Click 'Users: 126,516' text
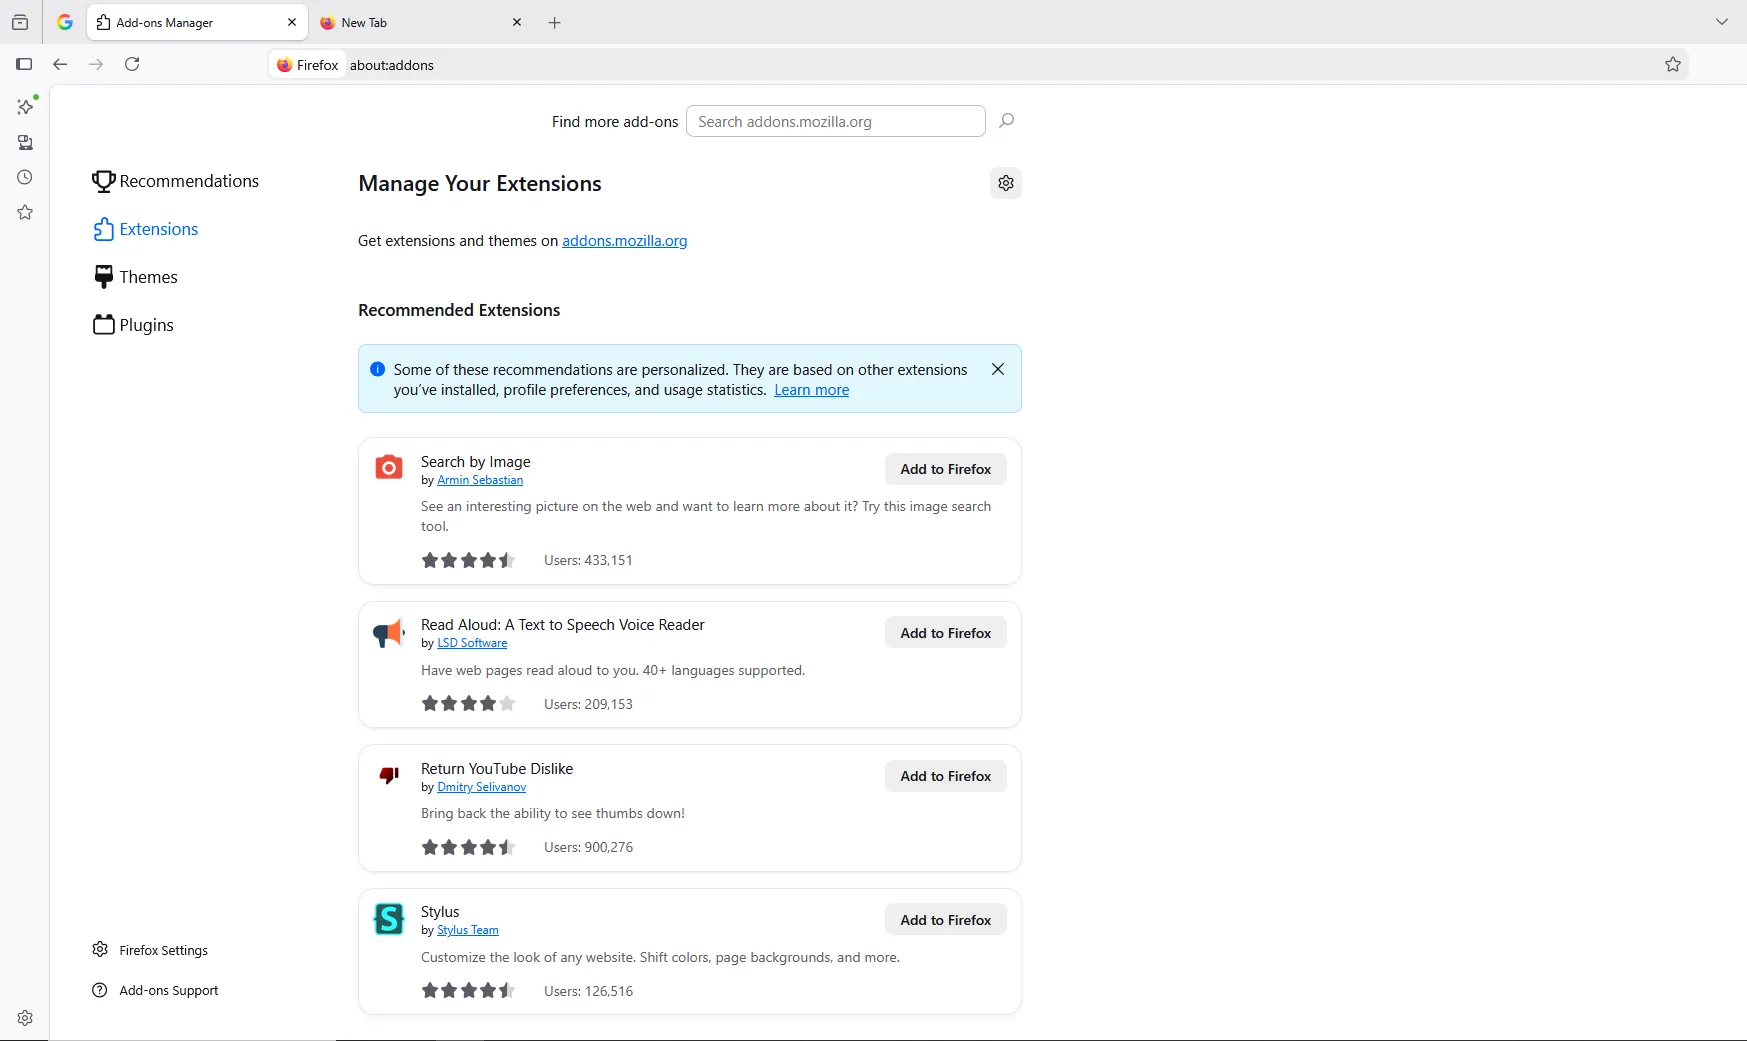Image resolution: width=1747 pixels, height=1041 pixels. point(588,991)
